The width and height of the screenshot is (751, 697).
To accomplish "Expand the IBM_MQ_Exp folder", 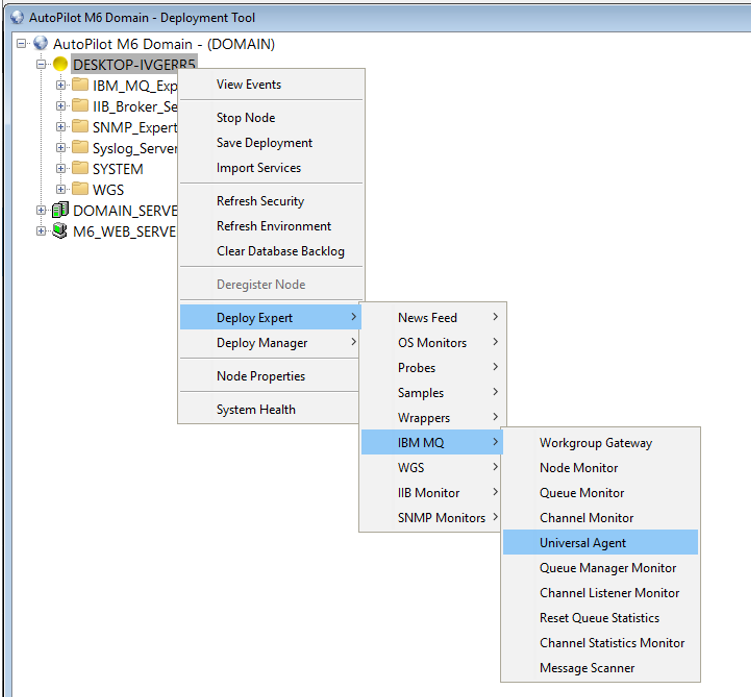I will point(60,85).
